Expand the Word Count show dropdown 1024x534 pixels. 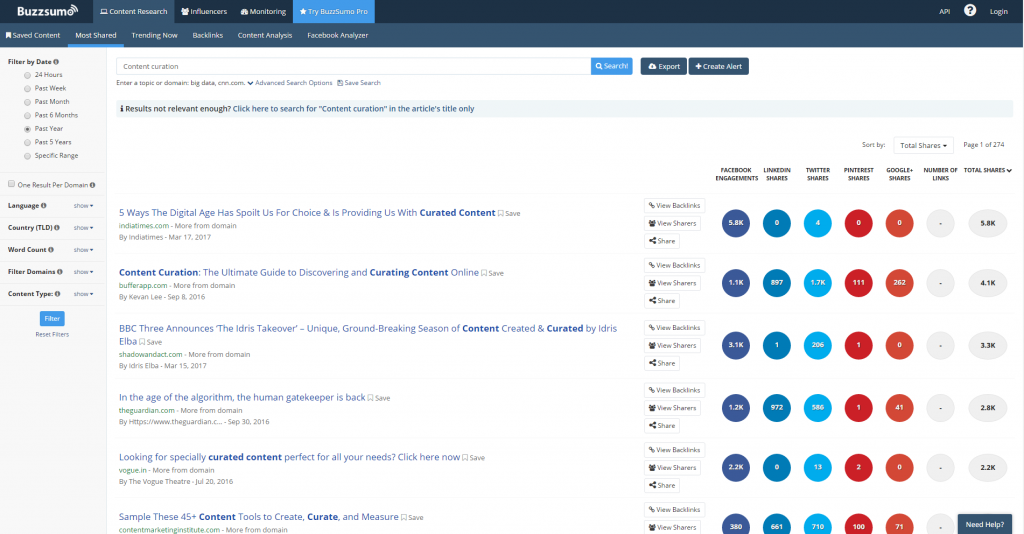83,250
